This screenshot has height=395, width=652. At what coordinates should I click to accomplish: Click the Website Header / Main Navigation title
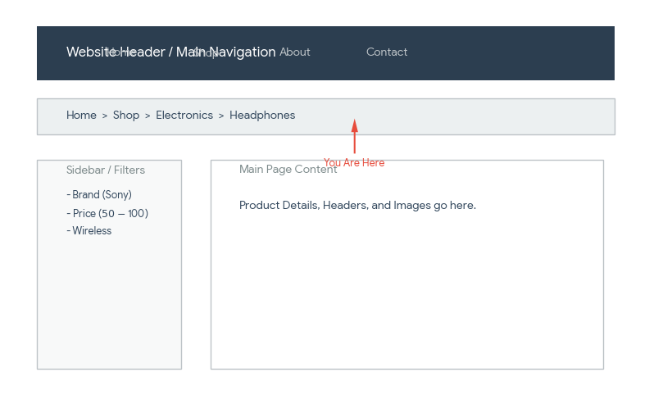[171, 52]
